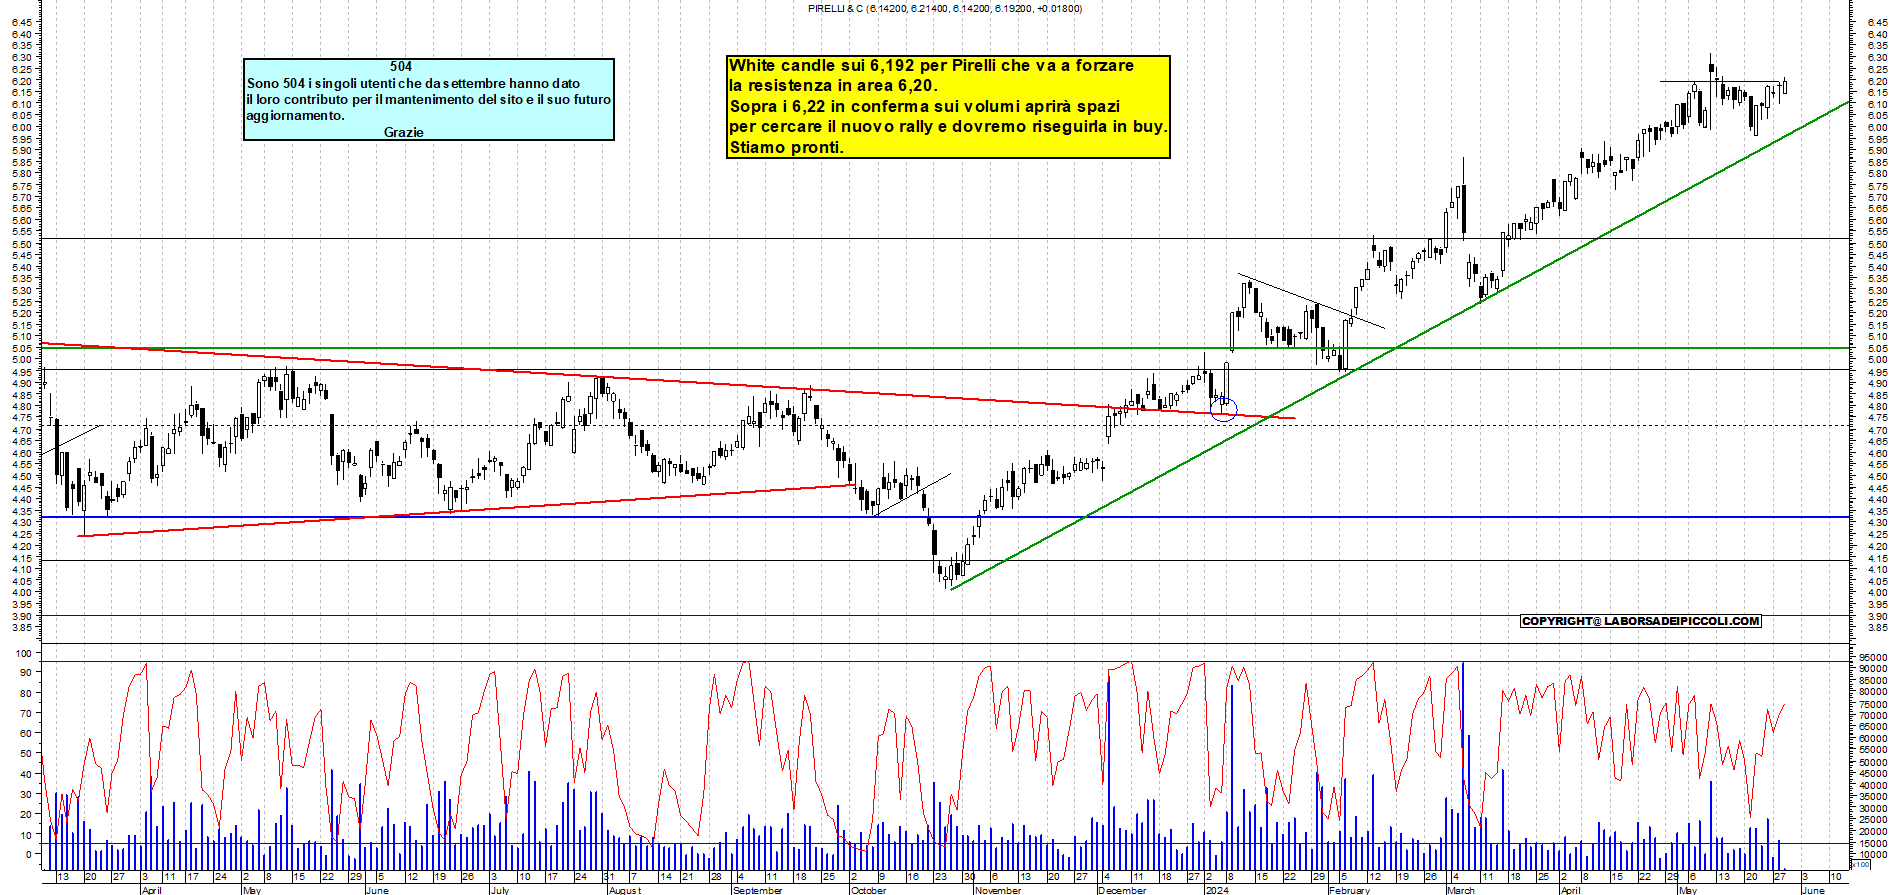Click the '100' oscillator axis label
1890x895 pixels.
[x=25, y=652]
